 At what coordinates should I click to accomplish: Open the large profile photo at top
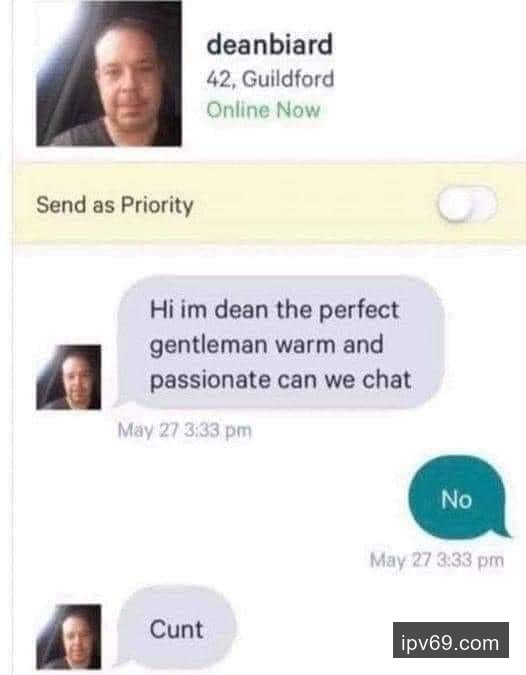[109, 73]
